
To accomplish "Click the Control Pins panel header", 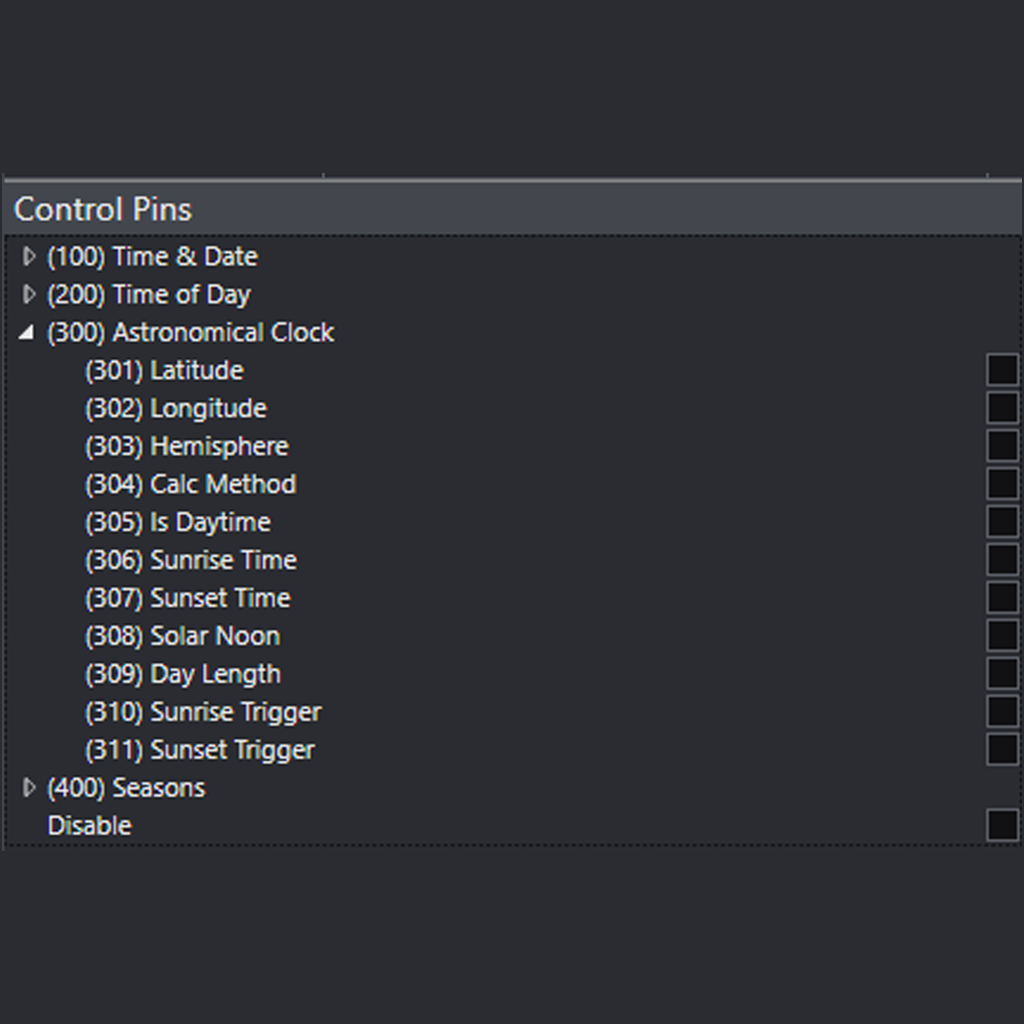I will 103,209.
